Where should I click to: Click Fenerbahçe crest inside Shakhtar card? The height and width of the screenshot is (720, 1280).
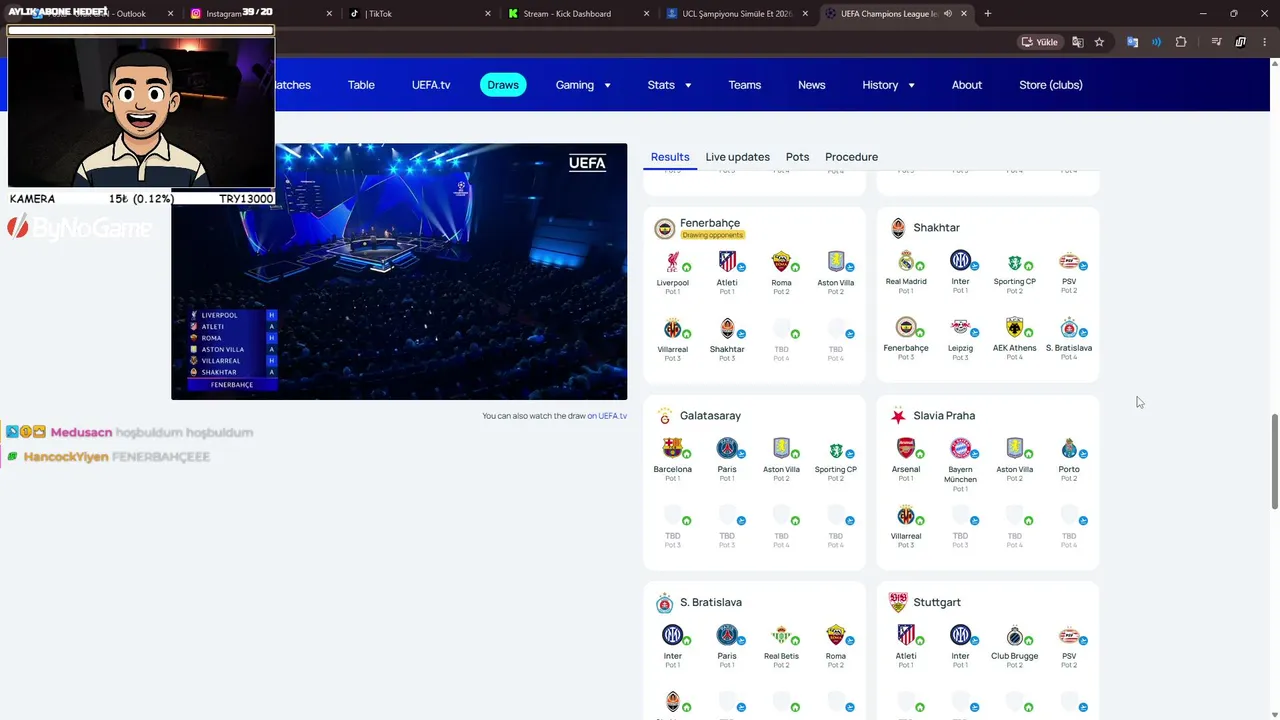pyautogui.click(x=906, y=328)
